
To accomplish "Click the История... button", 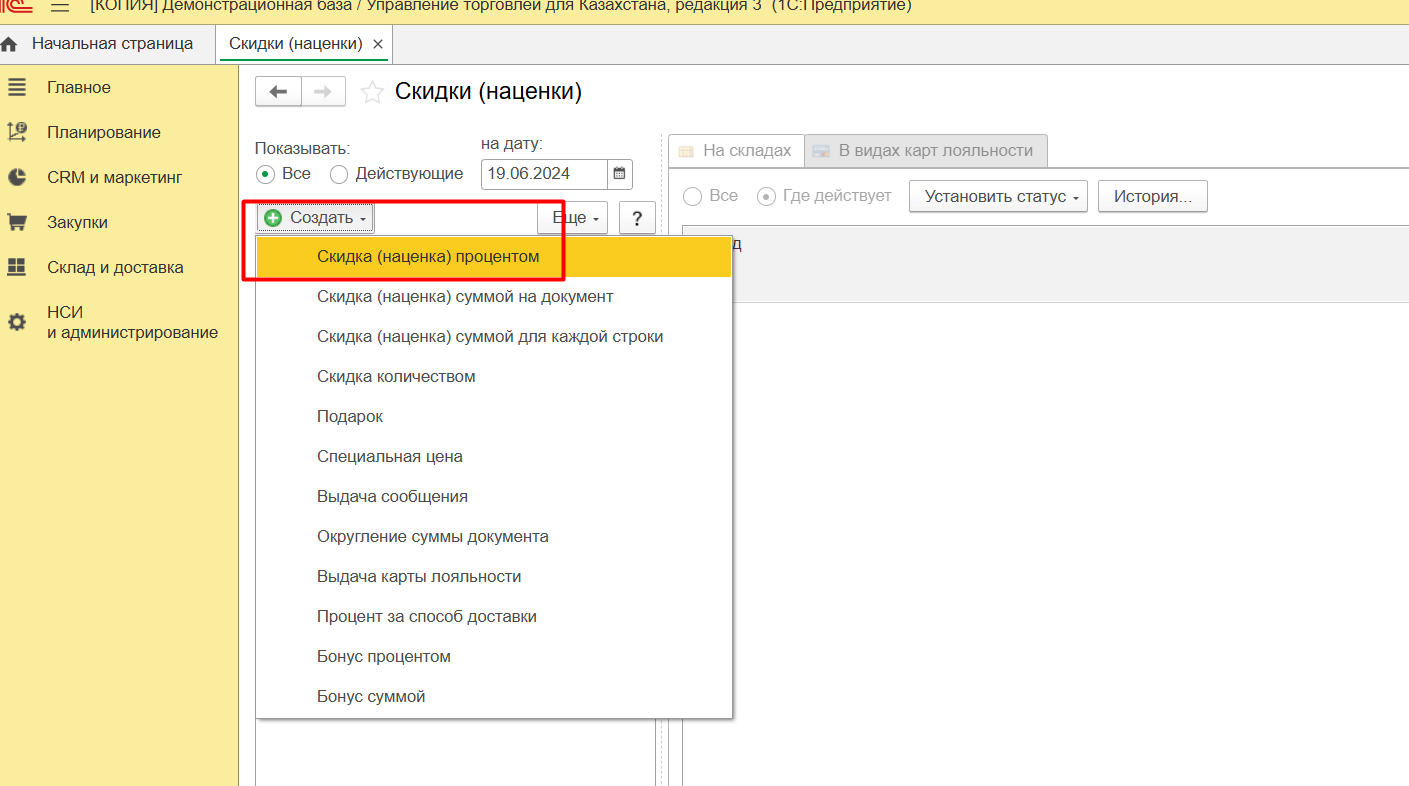I will click(1152, 197).
